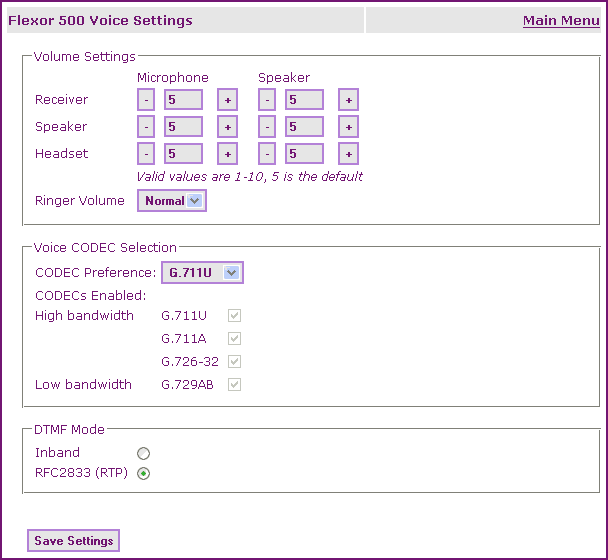Click the Headset row label

coord(62,154)
